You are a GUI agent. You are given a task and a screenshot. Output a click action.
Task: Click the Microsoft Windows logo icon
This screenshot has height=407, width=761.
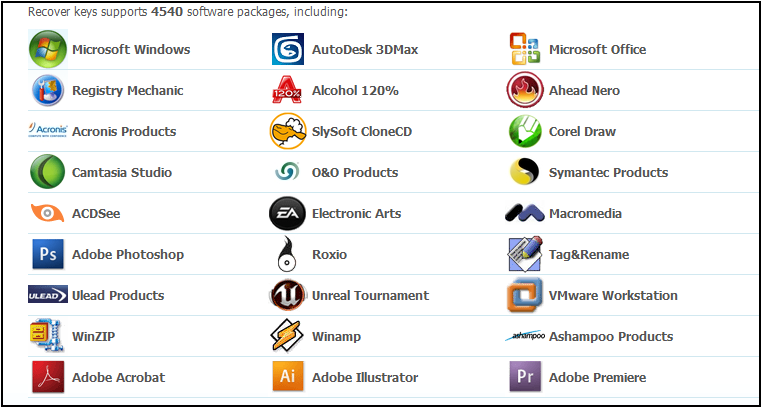(x=47, y=49)
